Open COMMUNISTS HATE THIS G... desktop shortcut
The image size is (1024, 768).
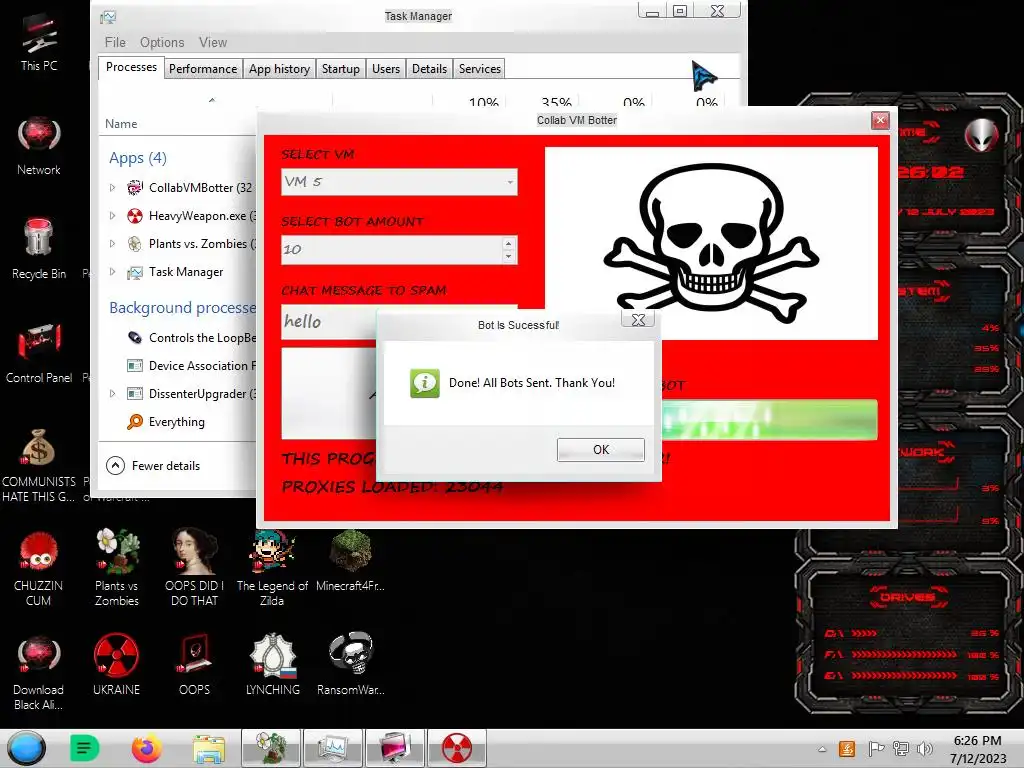point(39,465)
